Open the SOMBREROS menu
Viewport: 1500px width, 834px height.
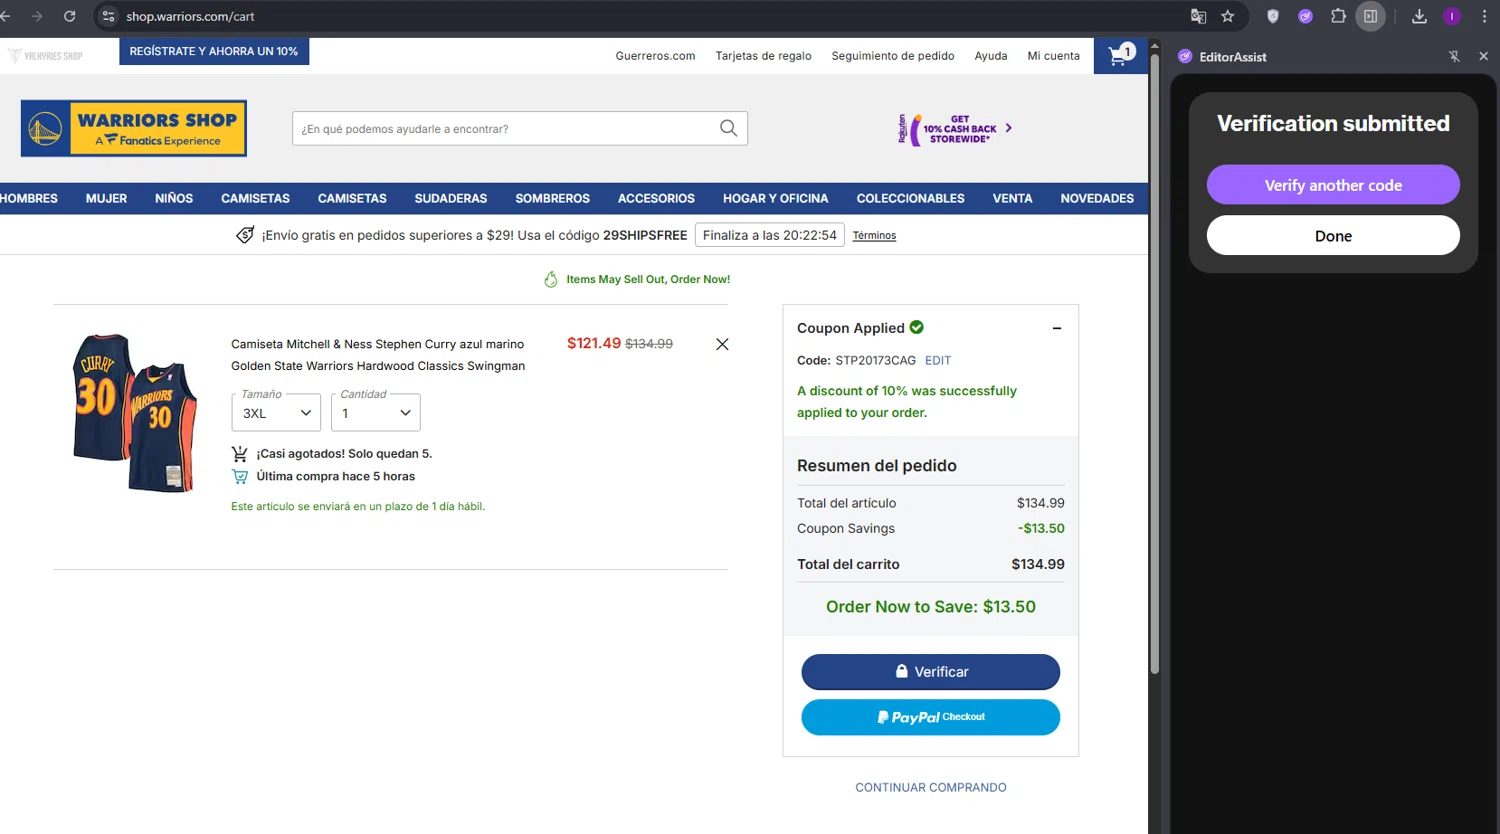(553, 198)
